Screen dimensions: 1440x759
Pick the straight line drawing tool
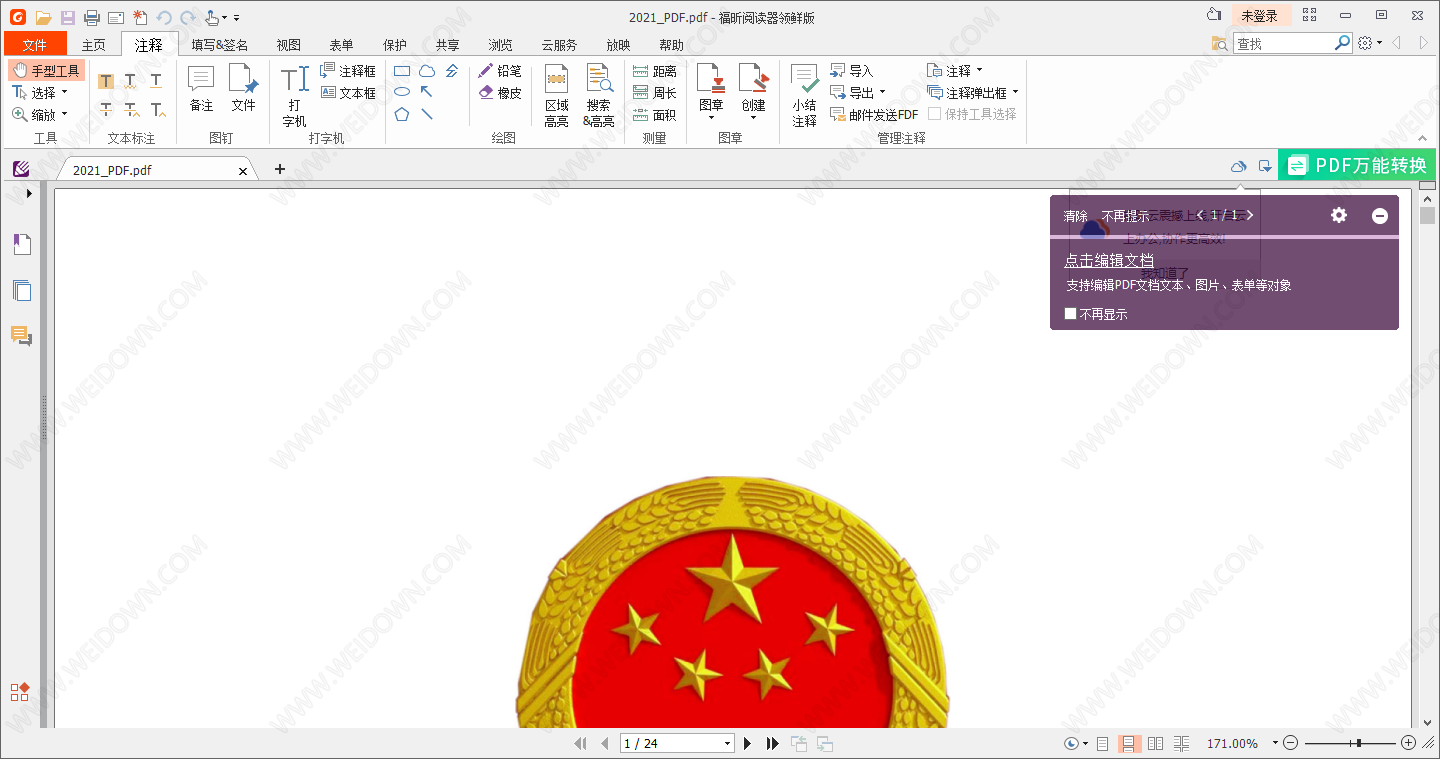pyautogui.click(x=427, y=114)
